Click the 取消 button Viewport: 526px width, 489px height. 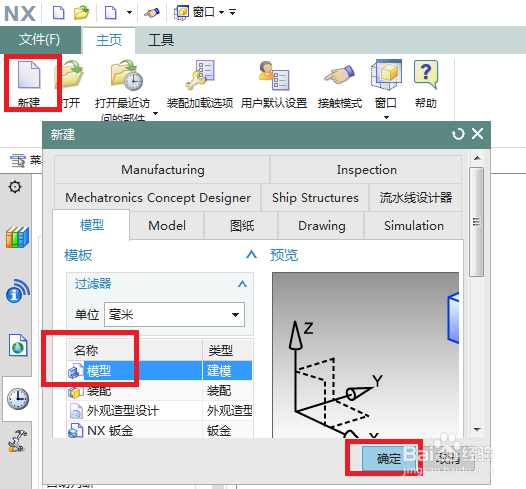pyautogui.click(x=449, y=458)
